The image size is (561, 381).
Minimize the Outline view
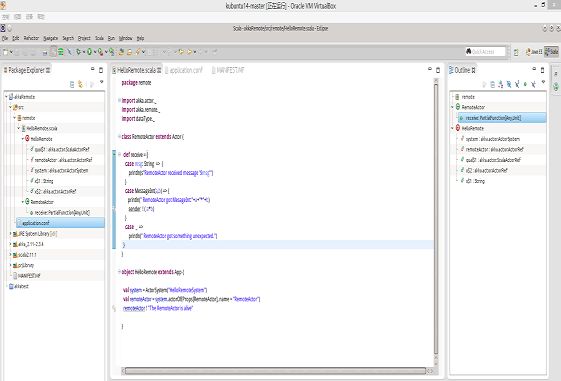[534, 69]
